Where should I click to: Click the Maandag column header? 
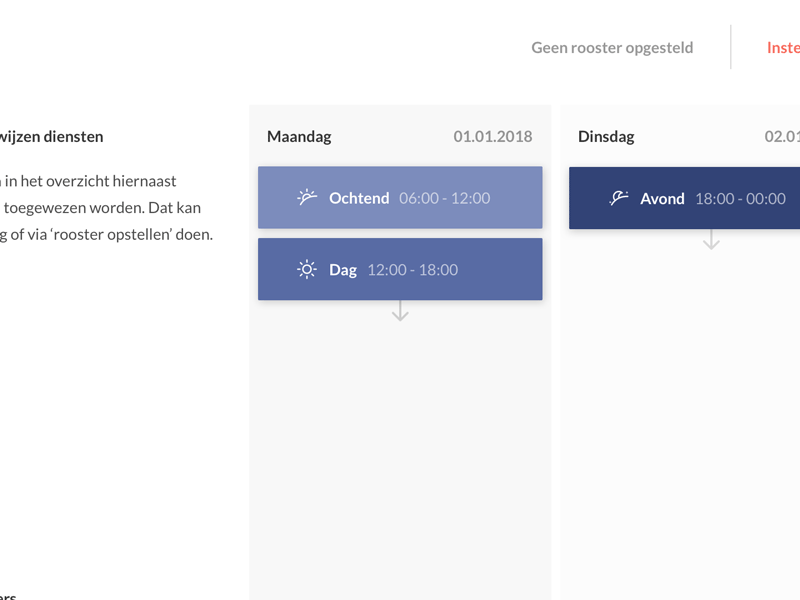(x=299, y=137)
